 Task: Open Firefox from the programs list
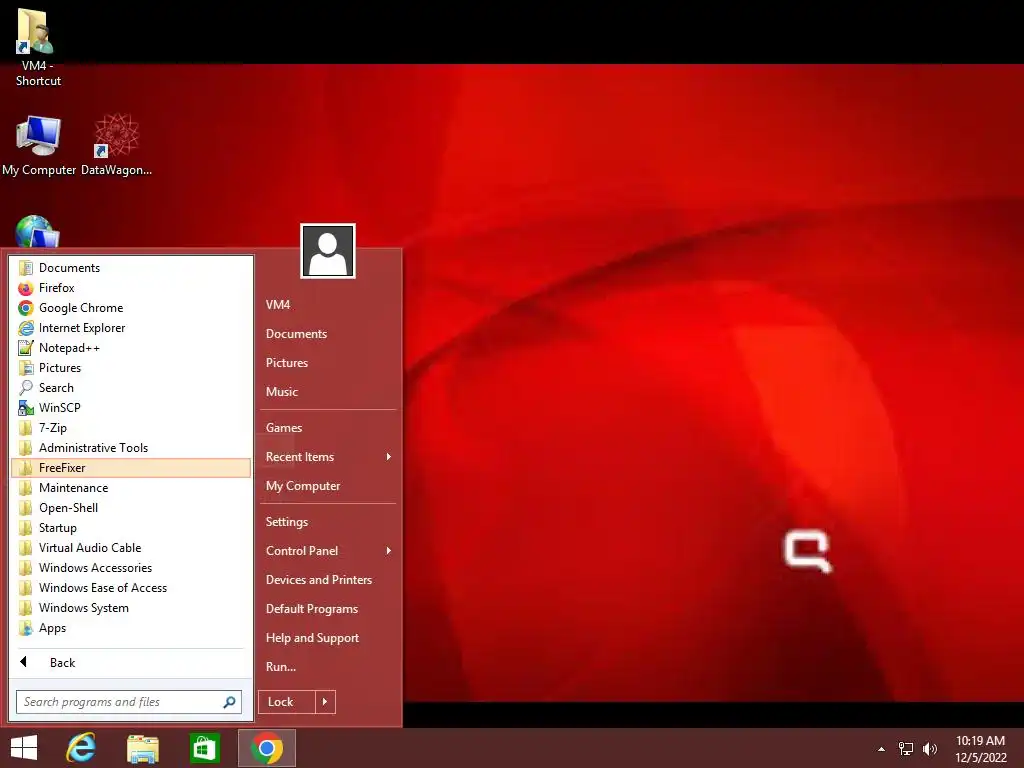pos(131,288)
